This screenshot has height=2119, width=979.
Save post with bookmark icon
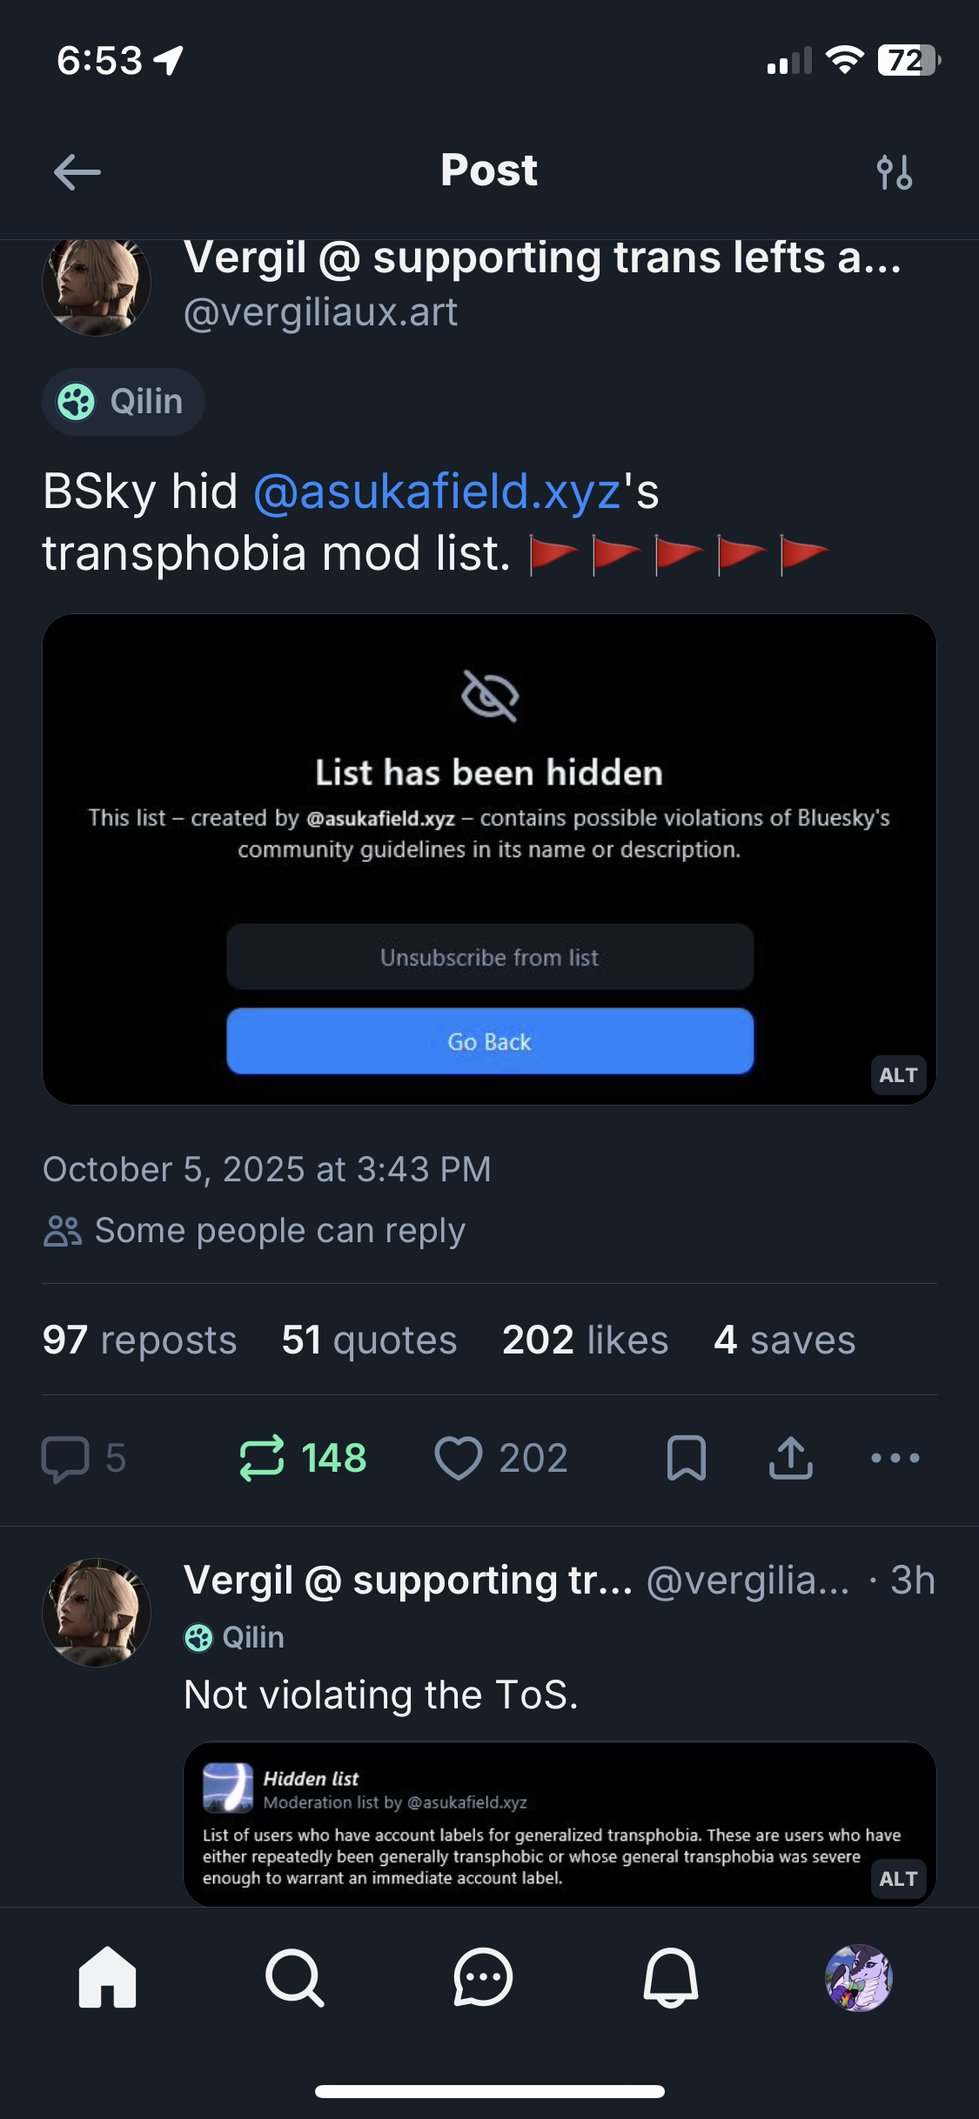coord(686,1458)
